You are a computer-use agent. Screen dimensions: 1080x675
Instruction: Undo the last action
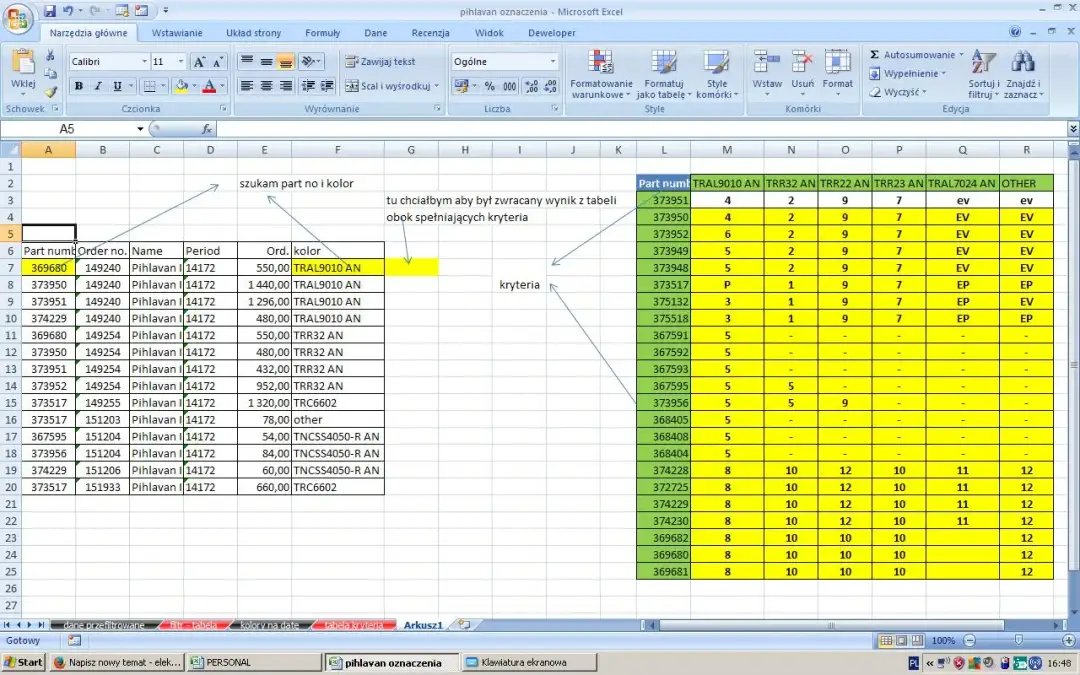pos(68,11)
